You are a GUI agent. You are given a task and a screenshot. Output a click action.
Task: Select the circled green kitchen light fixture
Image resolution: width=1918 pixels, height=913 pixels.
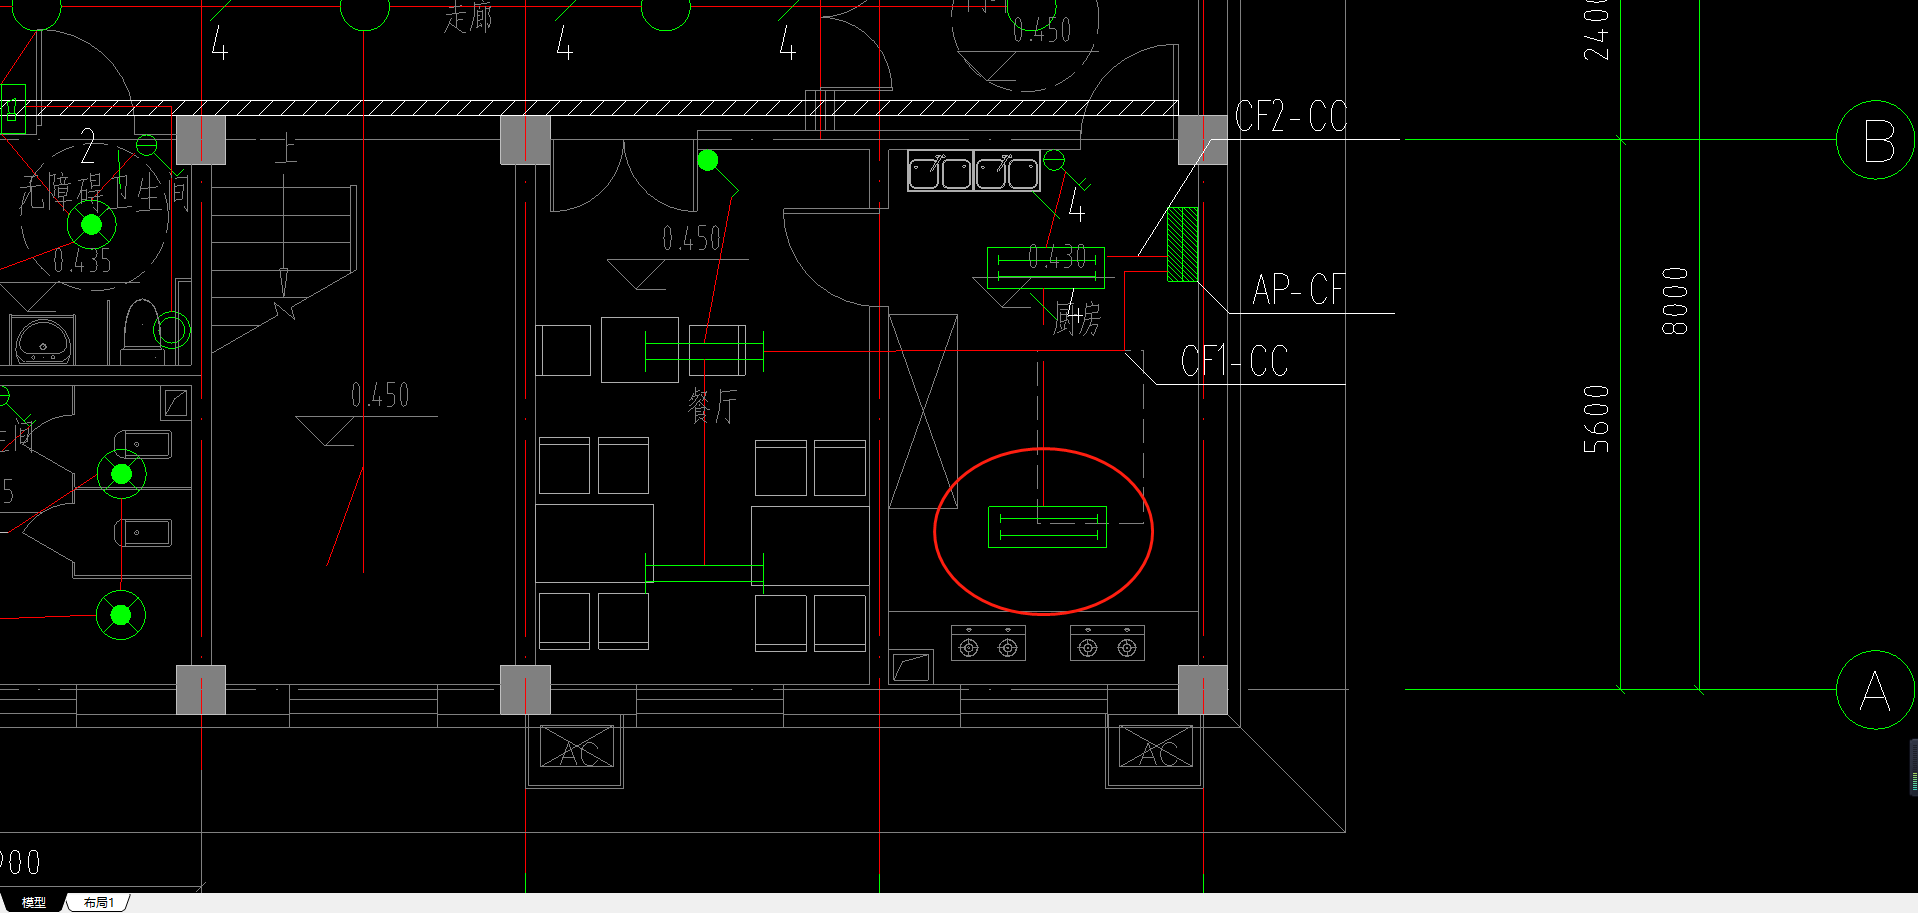click(1047, 527)
